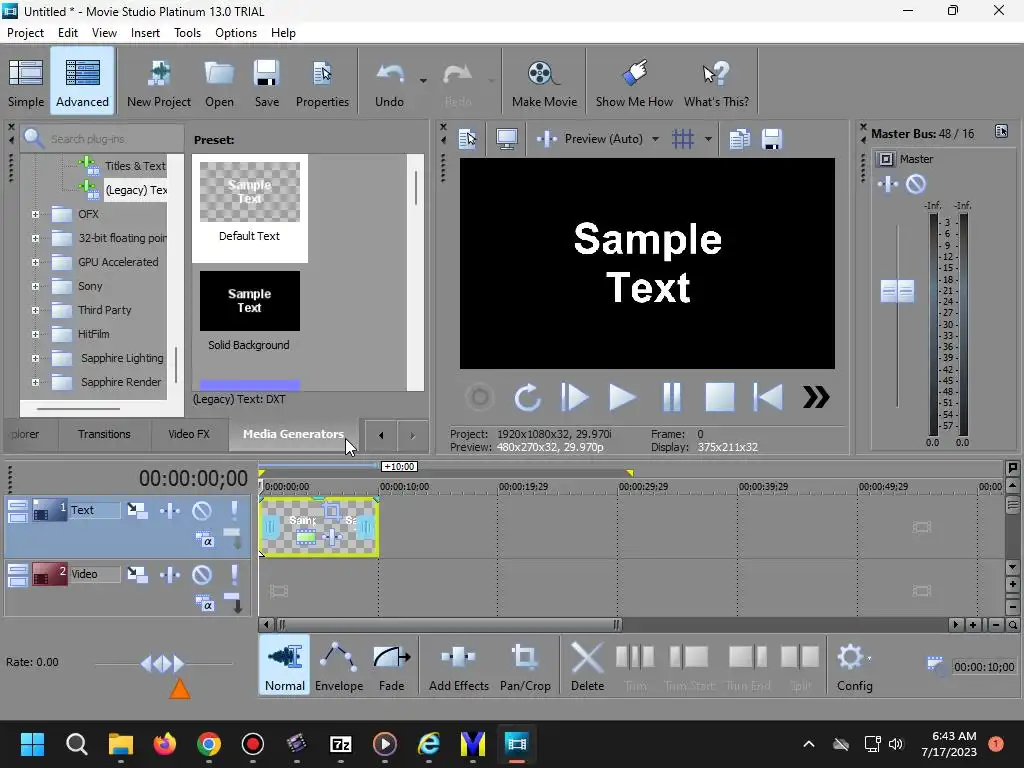
Task: Select the Normal edit tool
Action: click(285, 666)
